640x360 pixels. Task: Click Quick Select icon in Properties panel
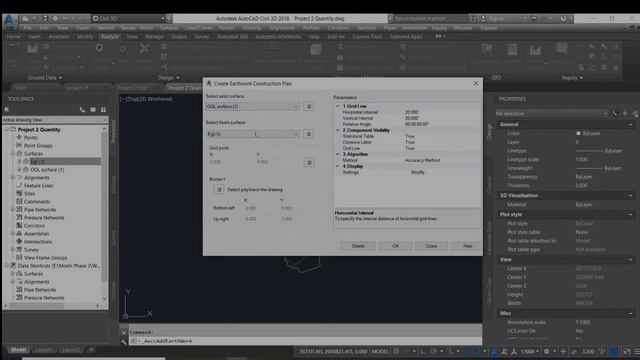click(x=615, y=113)
